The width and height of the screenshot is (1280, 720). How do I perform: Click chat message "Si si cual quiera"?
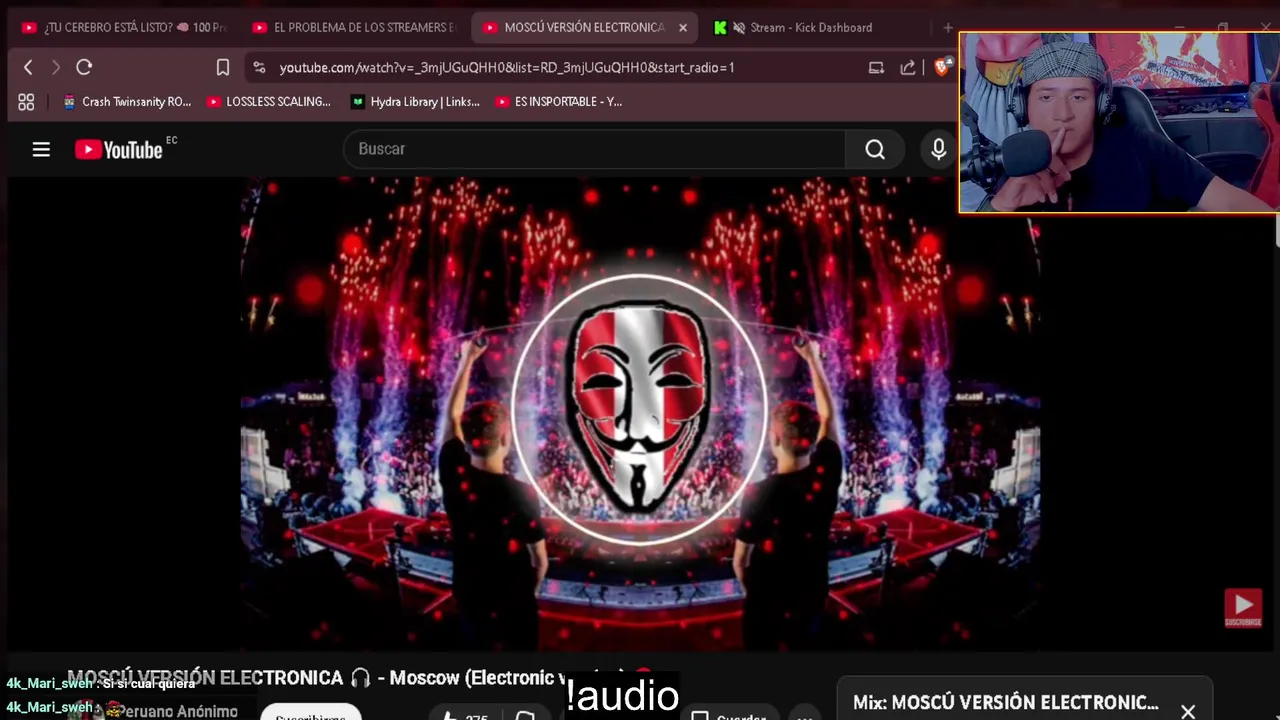click(149, 684)
